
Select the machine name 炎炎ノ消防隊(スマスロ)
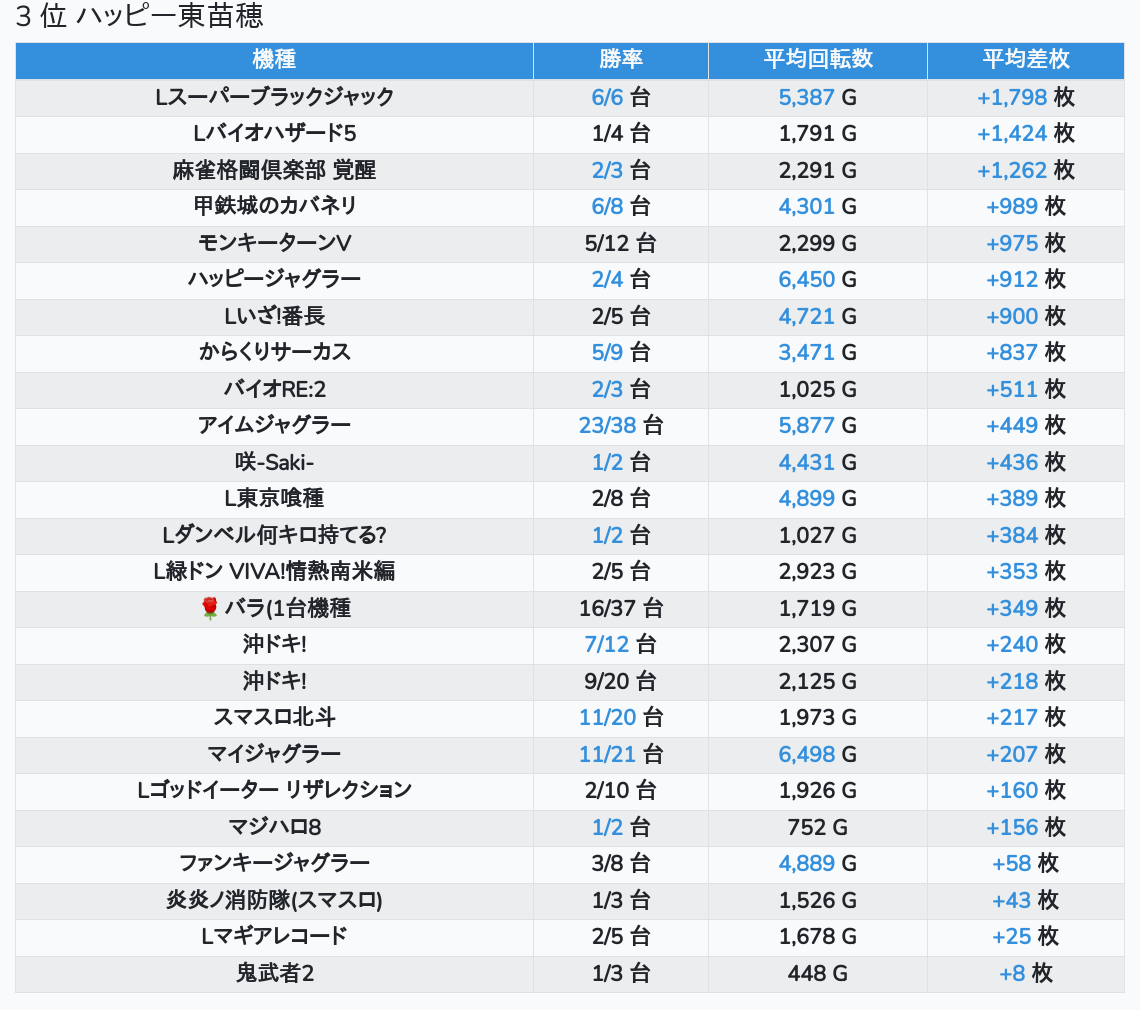tap(274, 900)
